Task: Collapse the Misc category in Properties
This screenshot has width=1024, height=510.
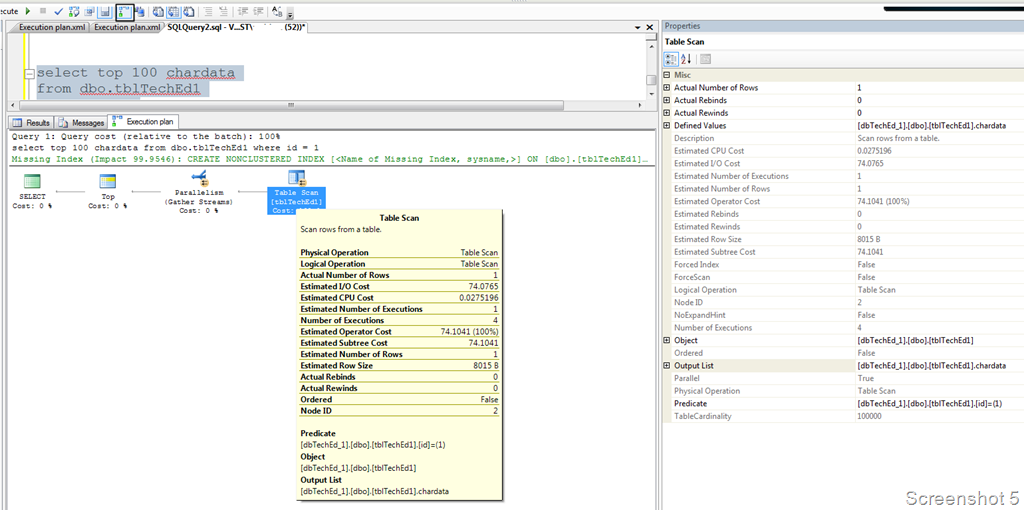Action: 667,75
